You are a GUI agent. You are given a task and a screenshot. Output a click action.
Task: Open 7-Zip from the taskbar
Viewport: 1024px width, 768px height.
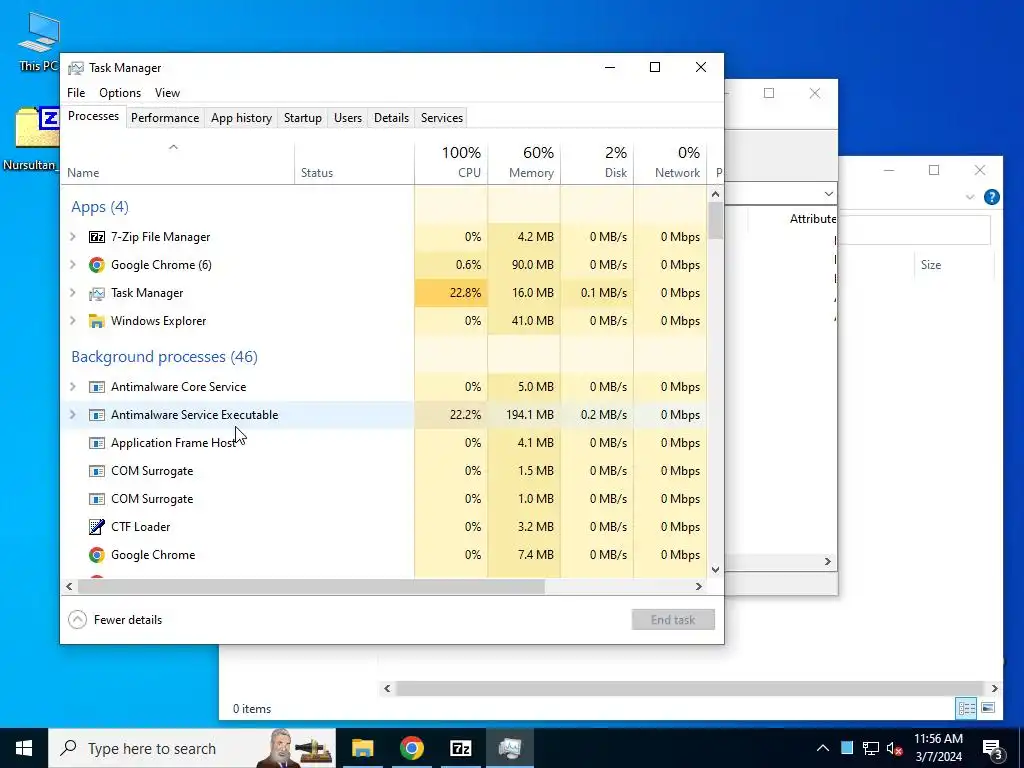tap(460, 748)
